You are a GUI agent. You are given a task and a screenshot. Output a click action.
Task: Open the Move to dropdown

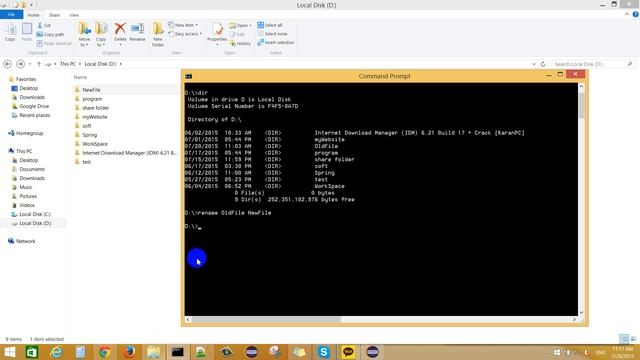point(84,35)
